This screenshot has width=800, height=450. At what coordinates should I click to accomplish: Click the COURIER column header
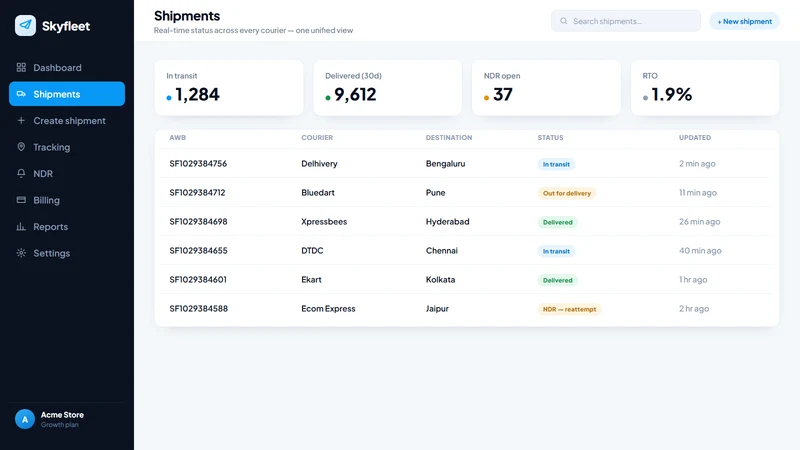pyautogui.click(x=317, y=138)
